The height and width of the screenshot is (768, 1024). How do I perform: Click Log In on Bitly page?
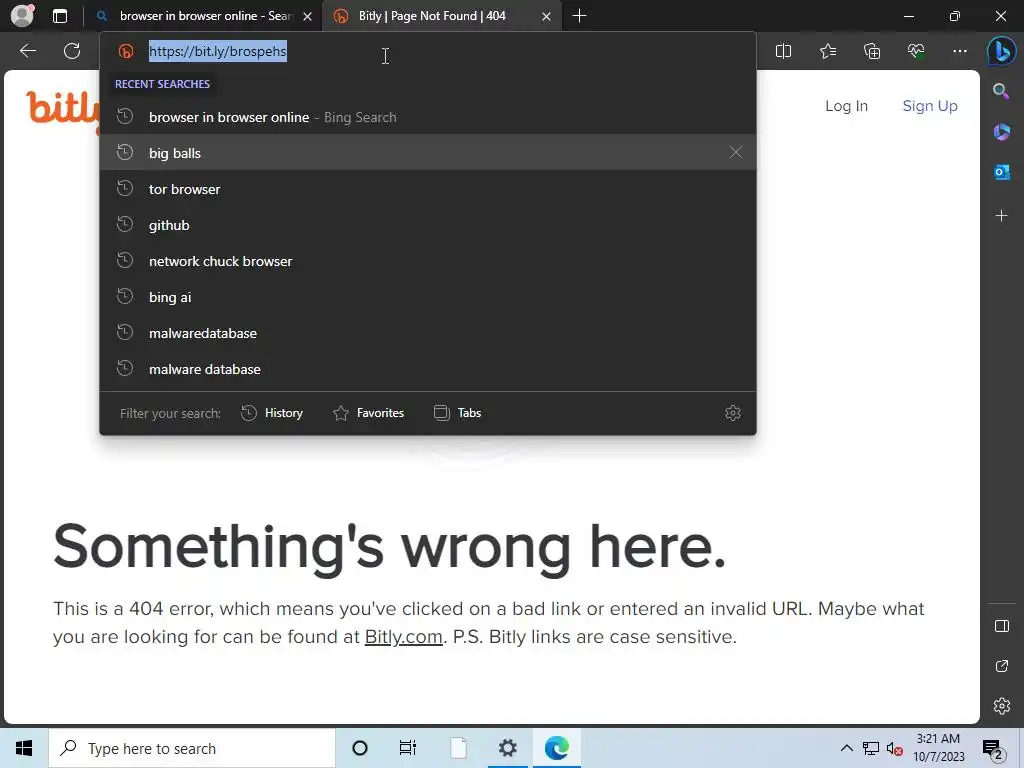click(x=846, y=106)
